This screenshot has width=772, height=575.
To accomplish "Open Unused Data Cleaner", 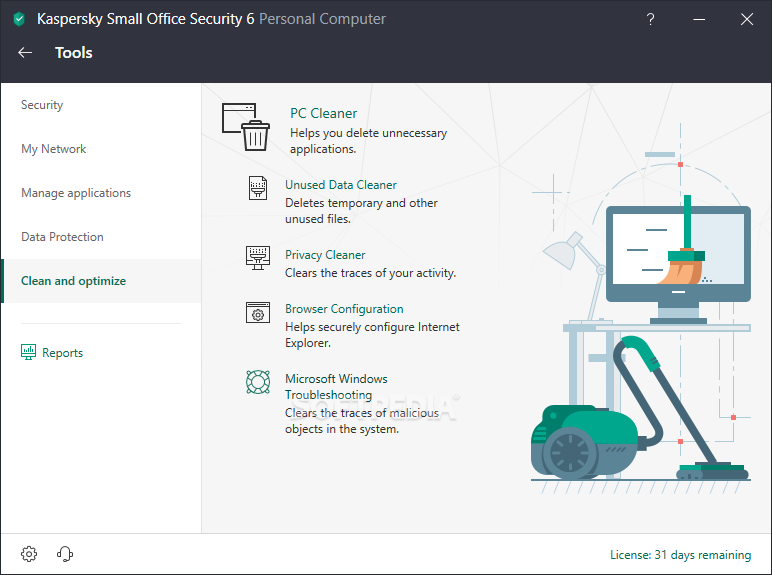I will (341, 185).
